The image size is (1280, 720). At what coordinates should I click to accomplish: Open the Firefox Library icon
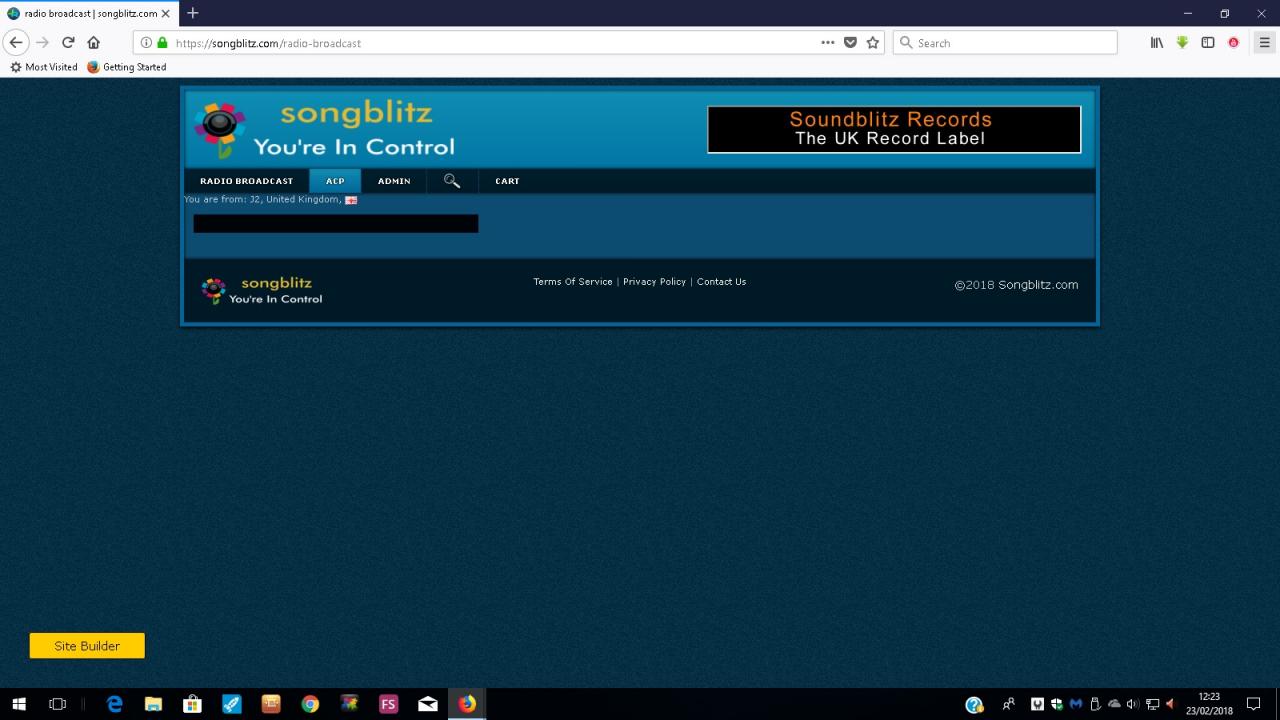1157,43
